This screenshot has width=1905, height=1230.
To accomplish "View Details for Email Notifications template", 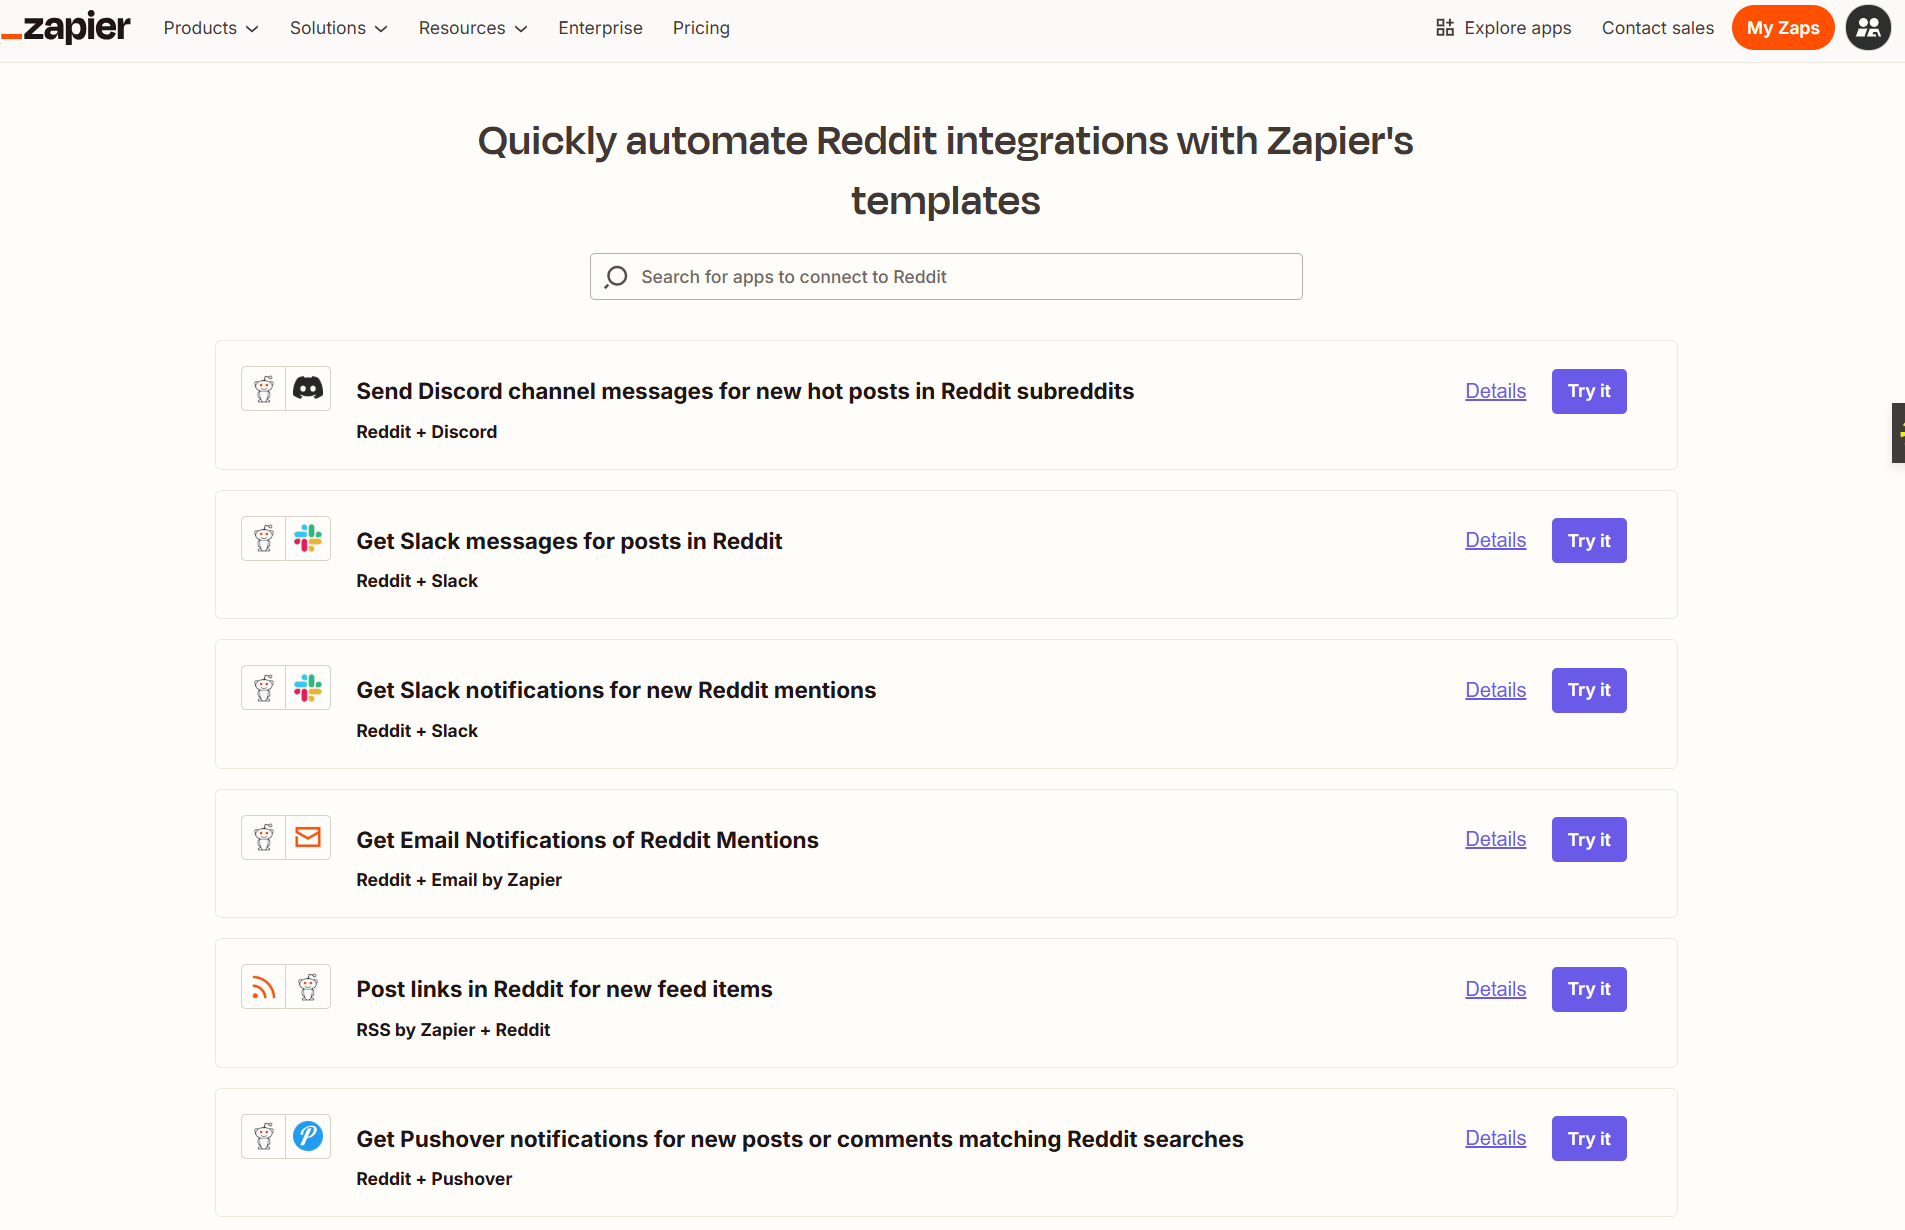I will (1495, 839).
